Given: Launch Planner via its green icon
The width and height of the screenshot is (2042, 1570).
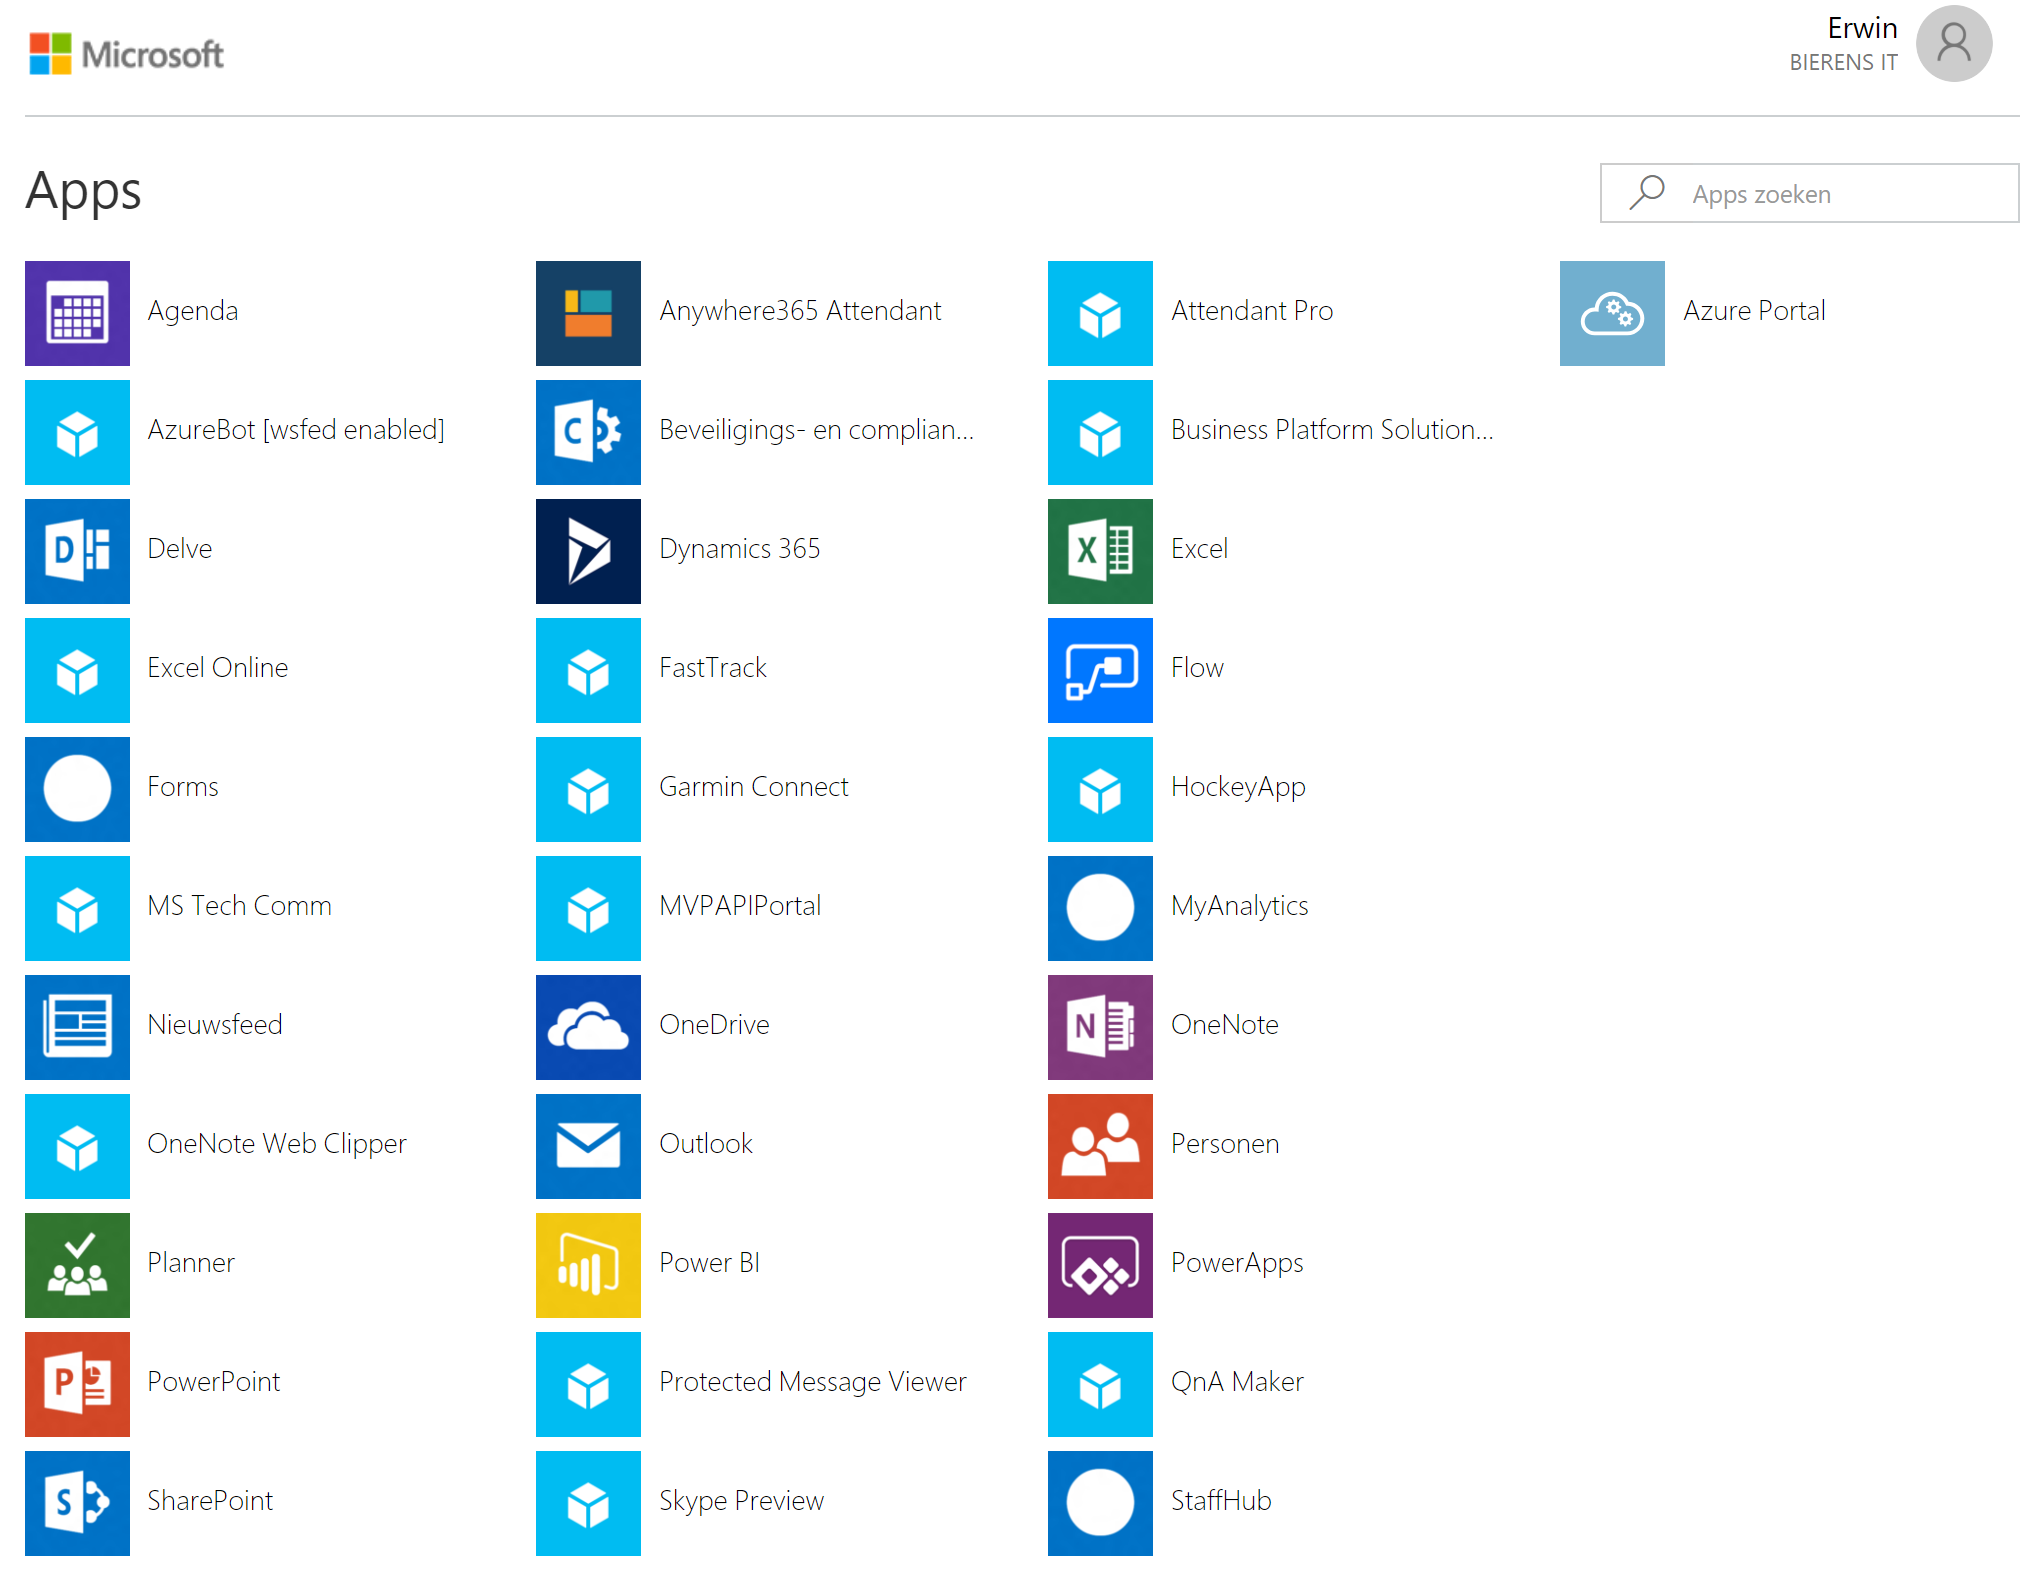Looking at the screenshot, I should (77, 1265).
